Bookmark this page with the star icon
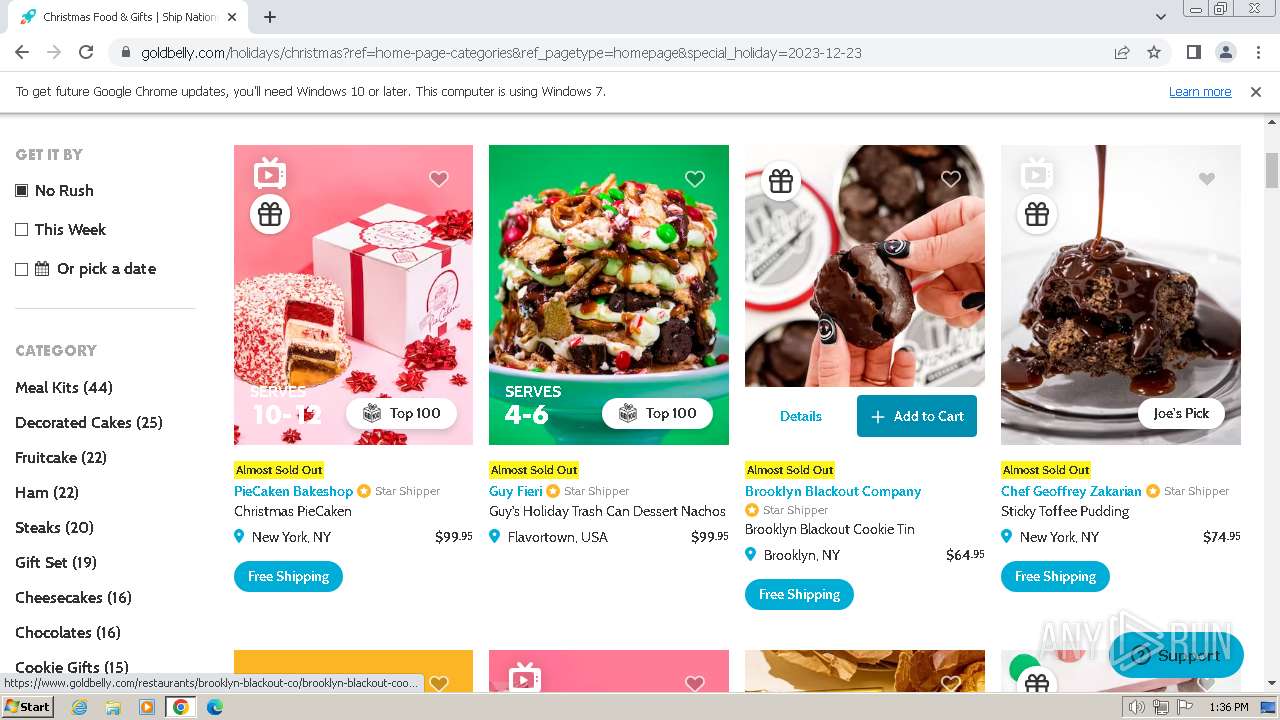The image size is (1280, 720). click(1154, 52)
